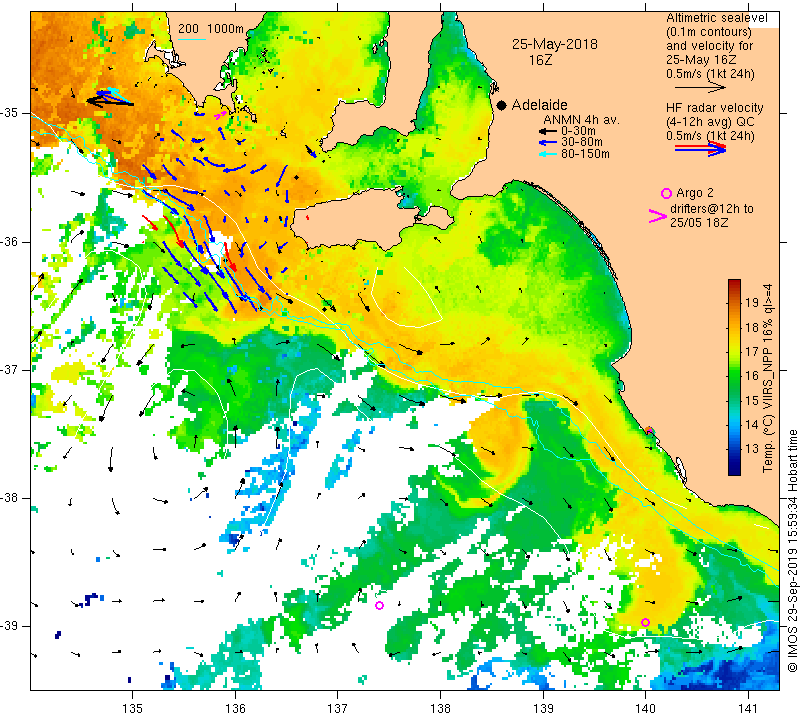Click the longitude axis label 136
The height and width of the screenshot is (720, 800).
[x=235, y=709]
